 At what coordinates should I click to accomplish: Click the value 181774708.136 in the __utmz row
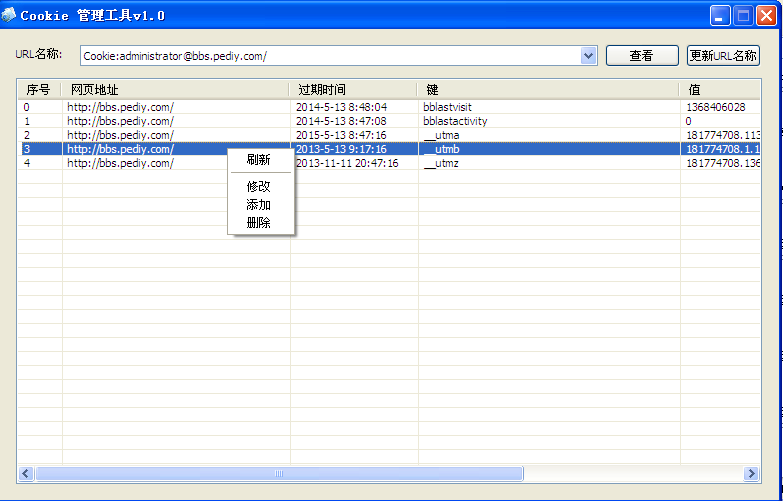(723, 163)
